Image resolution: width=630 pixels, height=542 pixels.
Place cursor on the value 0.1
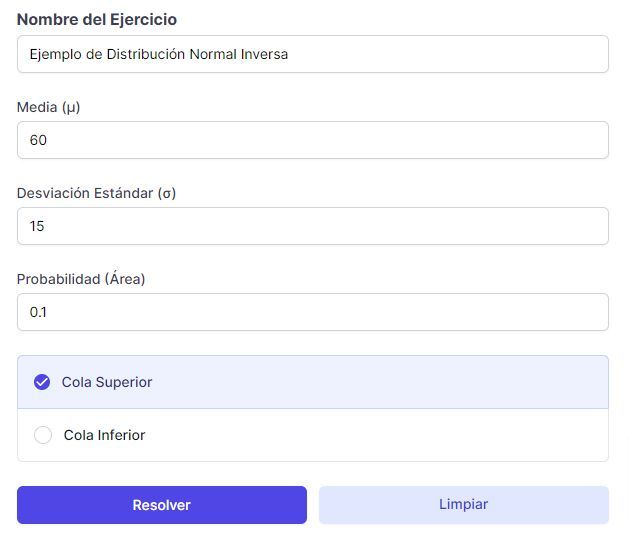(x=38, y=312)
